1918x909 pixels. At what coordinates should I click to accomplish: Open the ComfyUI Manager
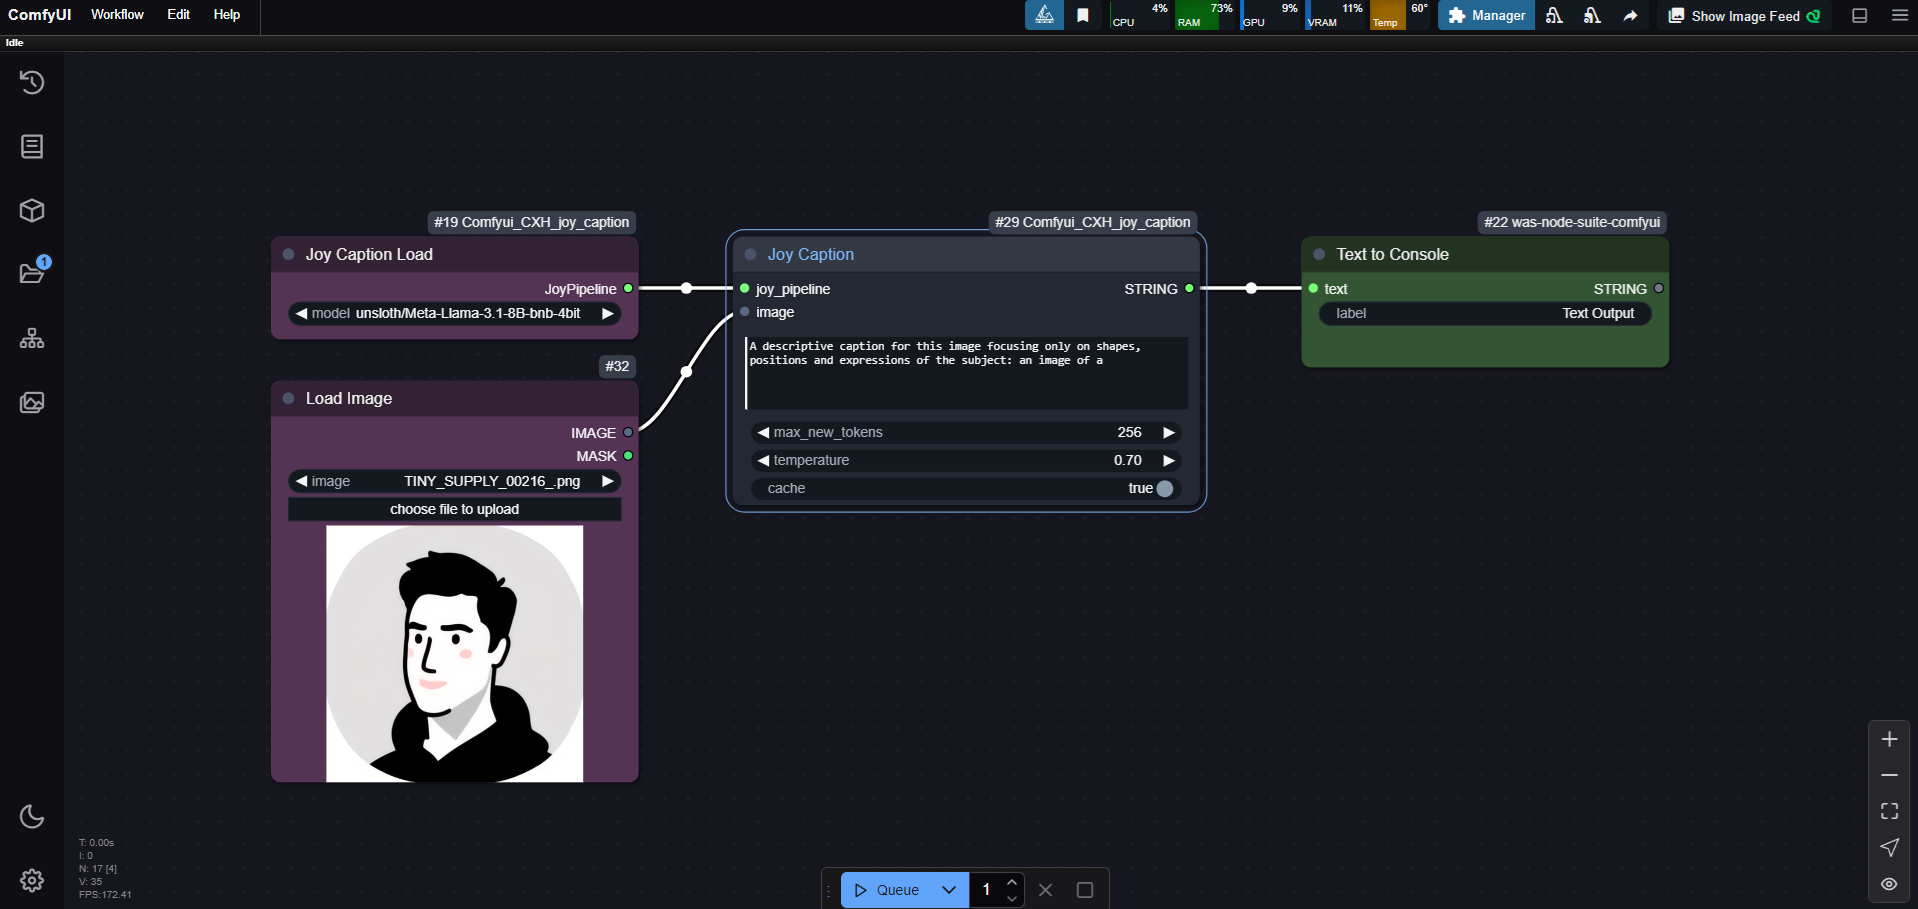(x=1486, y=15)
